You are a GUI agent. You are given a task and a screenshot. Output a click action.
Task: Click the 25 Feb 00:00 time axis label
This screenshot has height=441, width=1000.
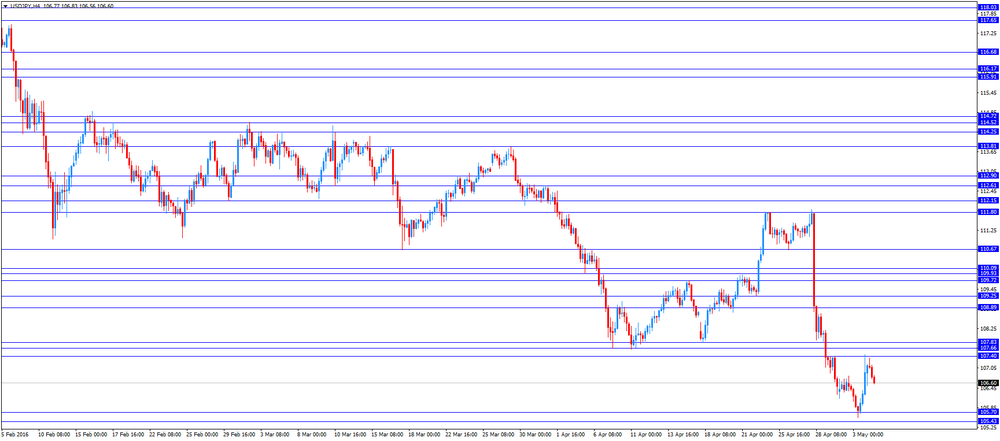pos(203,434)
